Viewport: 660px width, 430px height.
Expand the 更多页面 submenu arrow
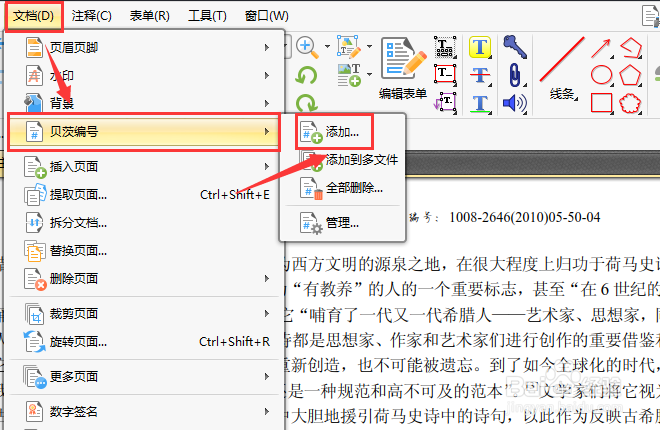[266, 377]
